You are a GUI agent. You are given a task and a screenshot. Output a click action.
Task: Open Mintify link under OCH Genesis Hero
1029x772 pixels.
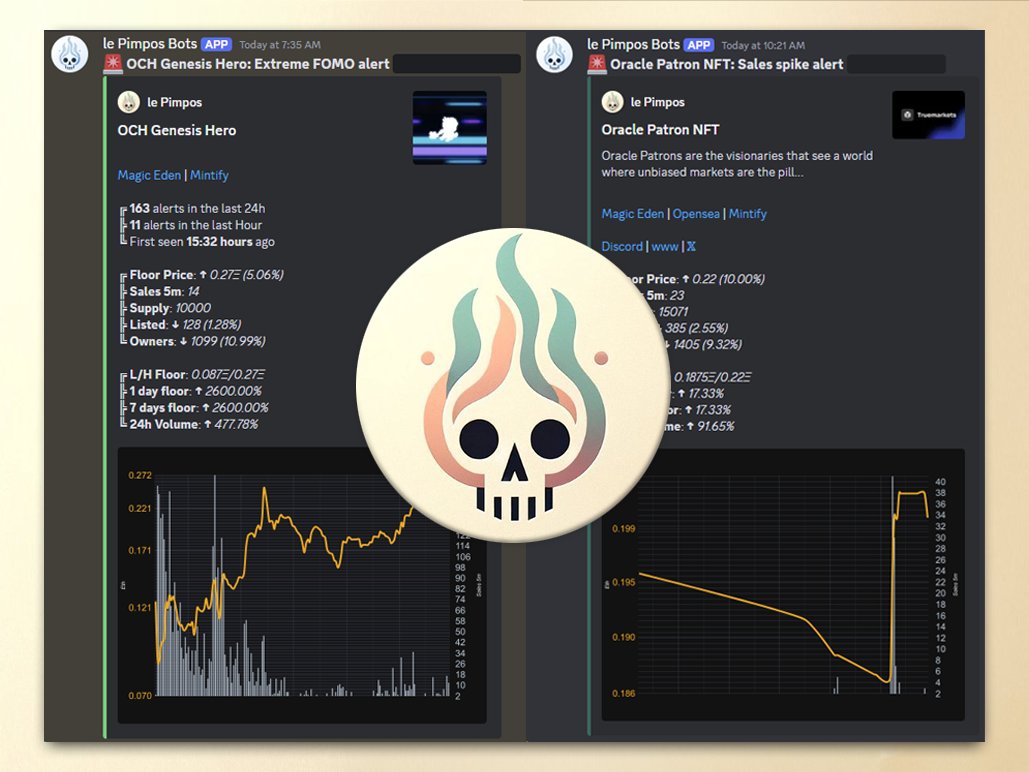pos(209,175)
